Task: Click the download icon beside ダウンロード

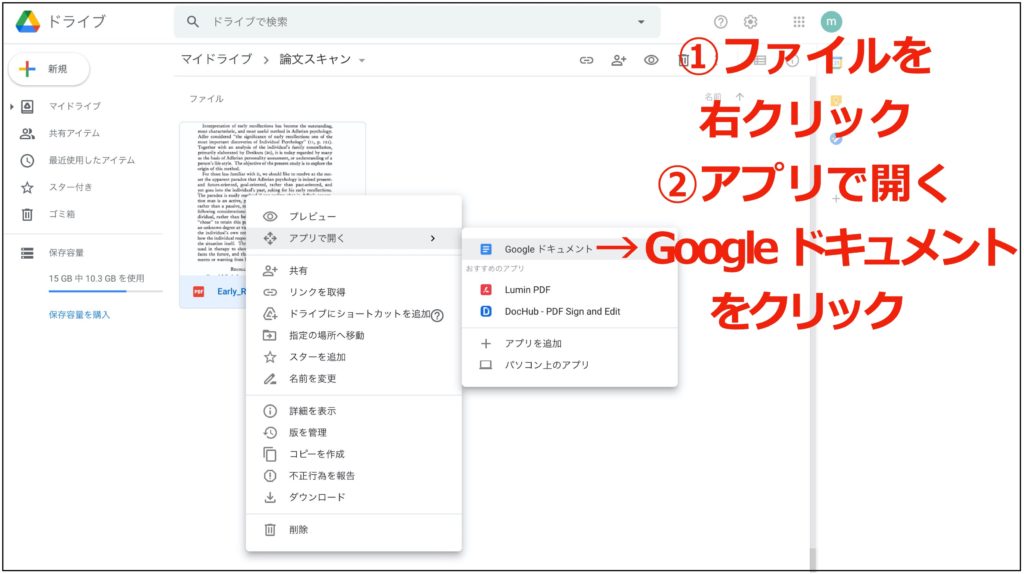Action: [x=270, y=497]
